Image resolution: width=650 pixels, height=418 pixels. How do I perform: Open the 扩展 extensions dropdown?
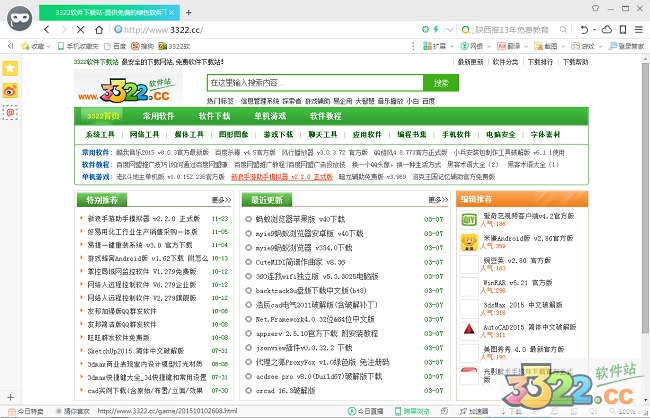pos(445,45)
